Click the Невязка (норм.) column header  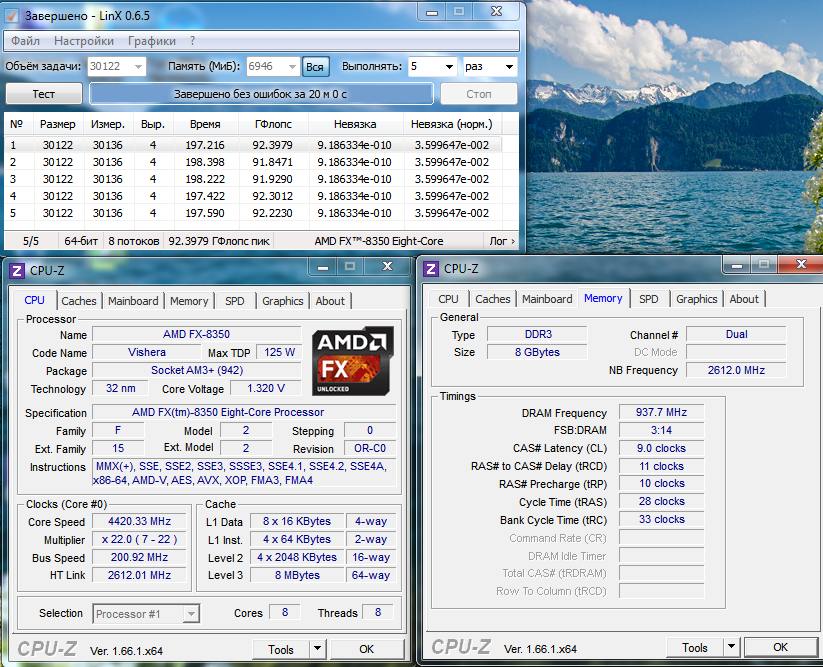pyautogui.click(x=451, y=124)
